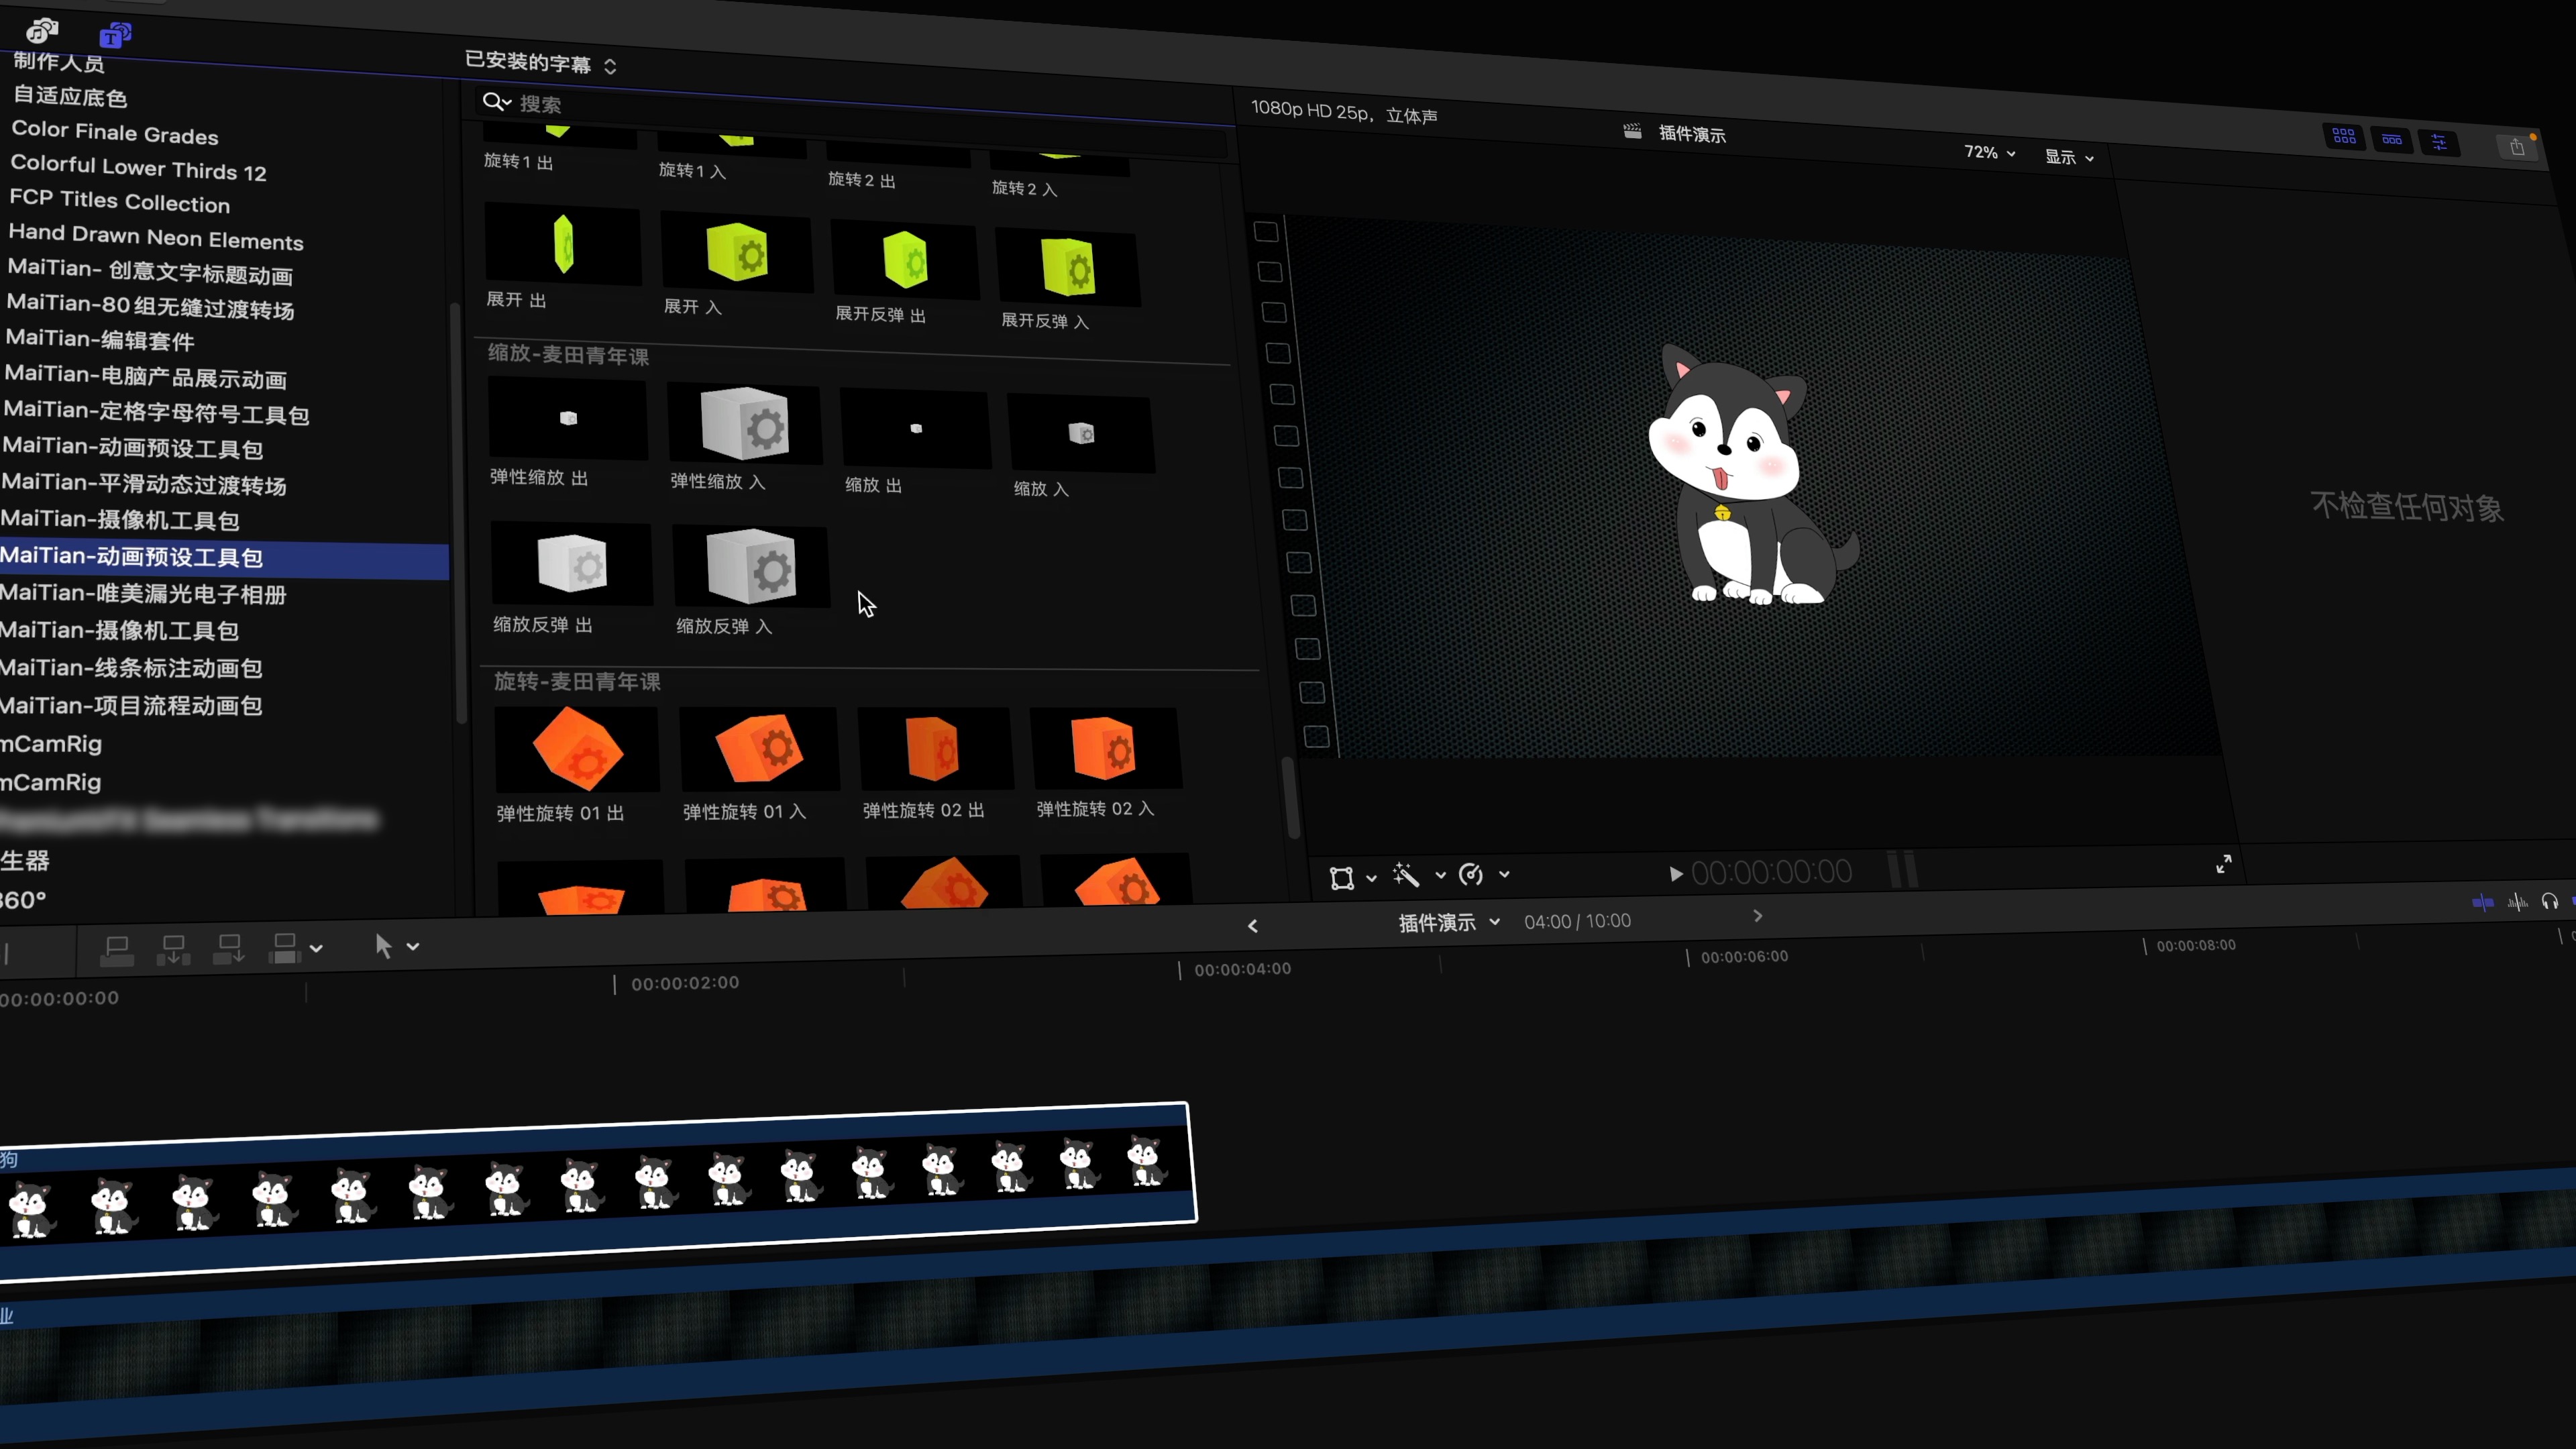Click the Share export icon
This screenshot has width=2576, height=1449.
pyautogui.click(x=2517, y=148)
